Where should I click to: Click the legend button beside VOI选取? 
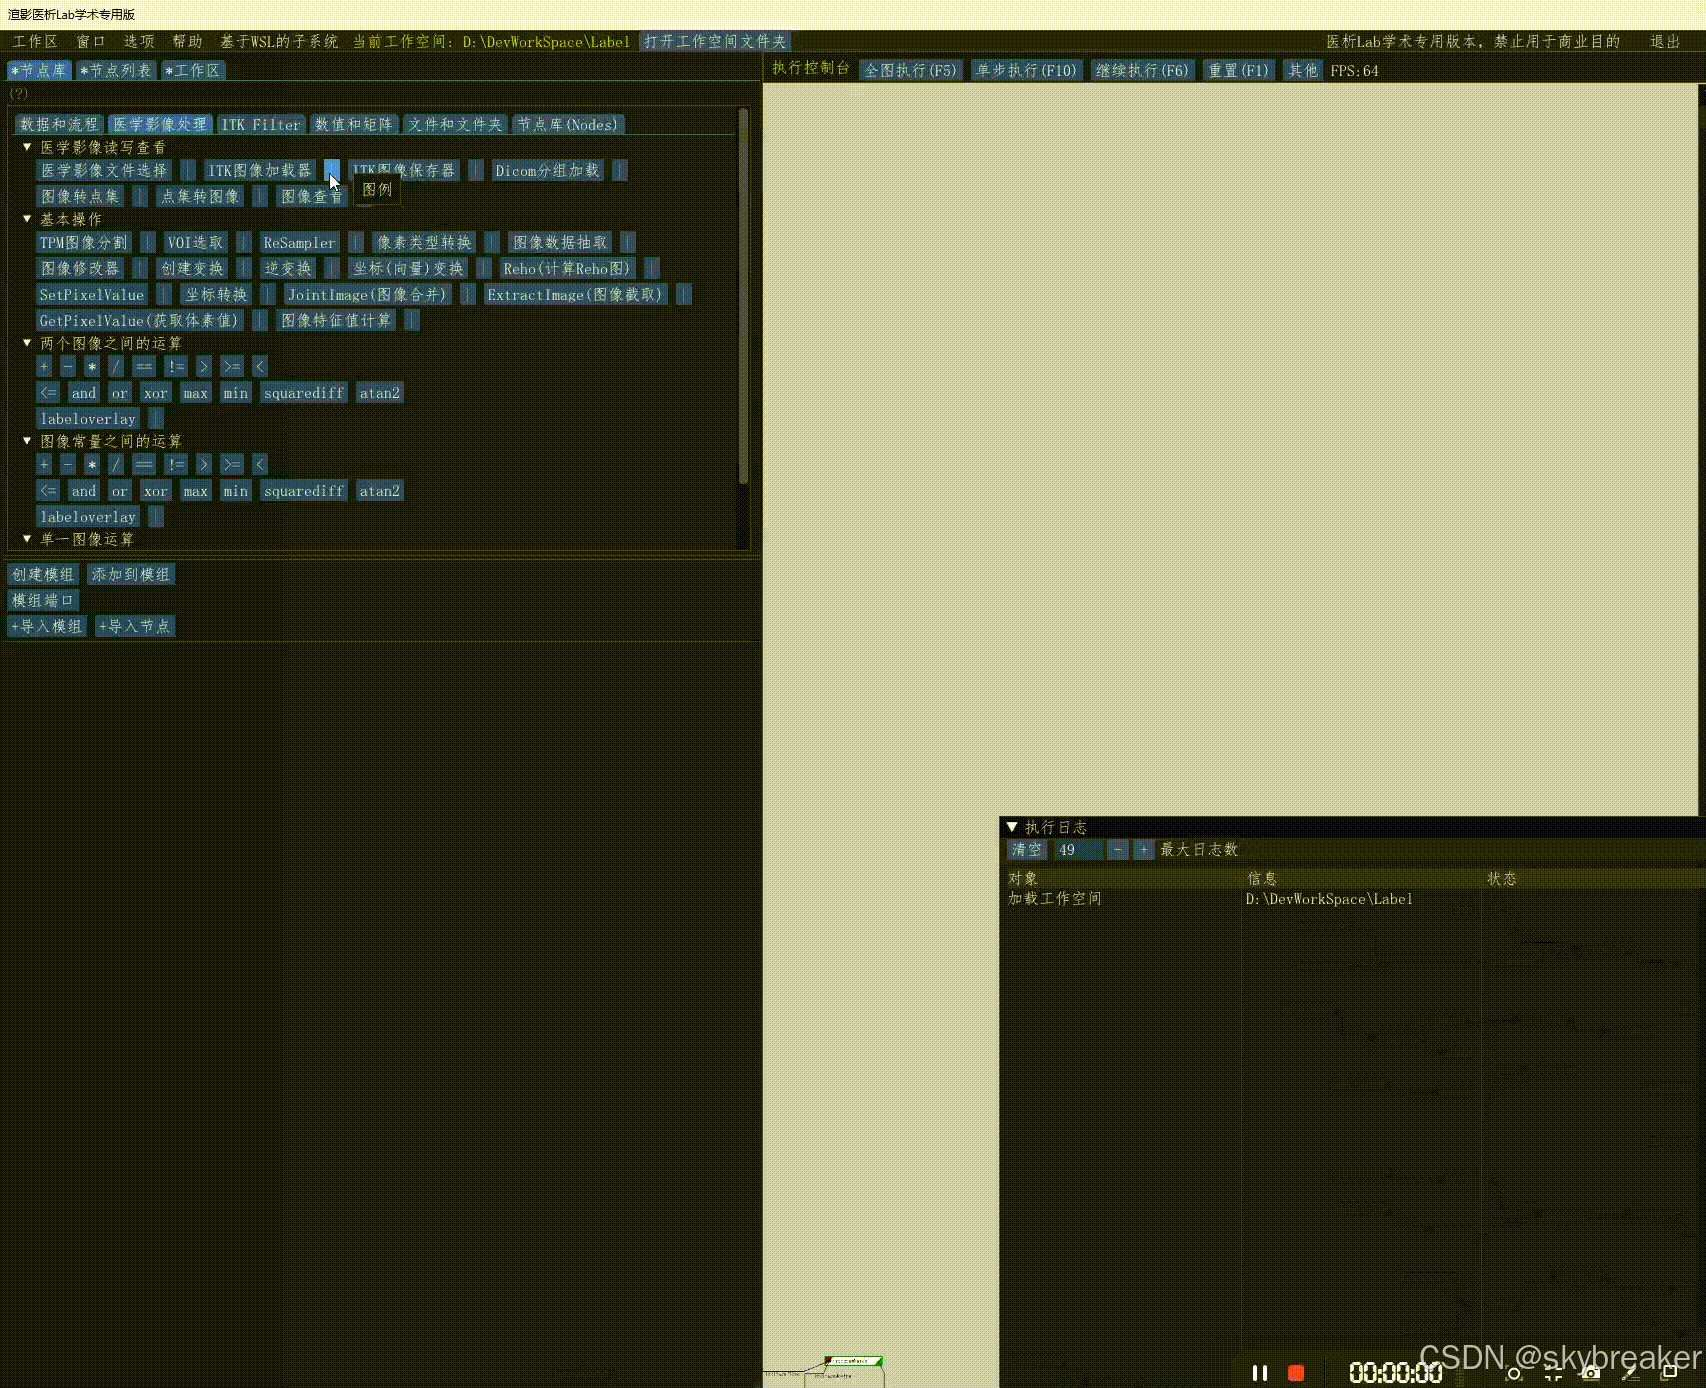tap(244, 243)
